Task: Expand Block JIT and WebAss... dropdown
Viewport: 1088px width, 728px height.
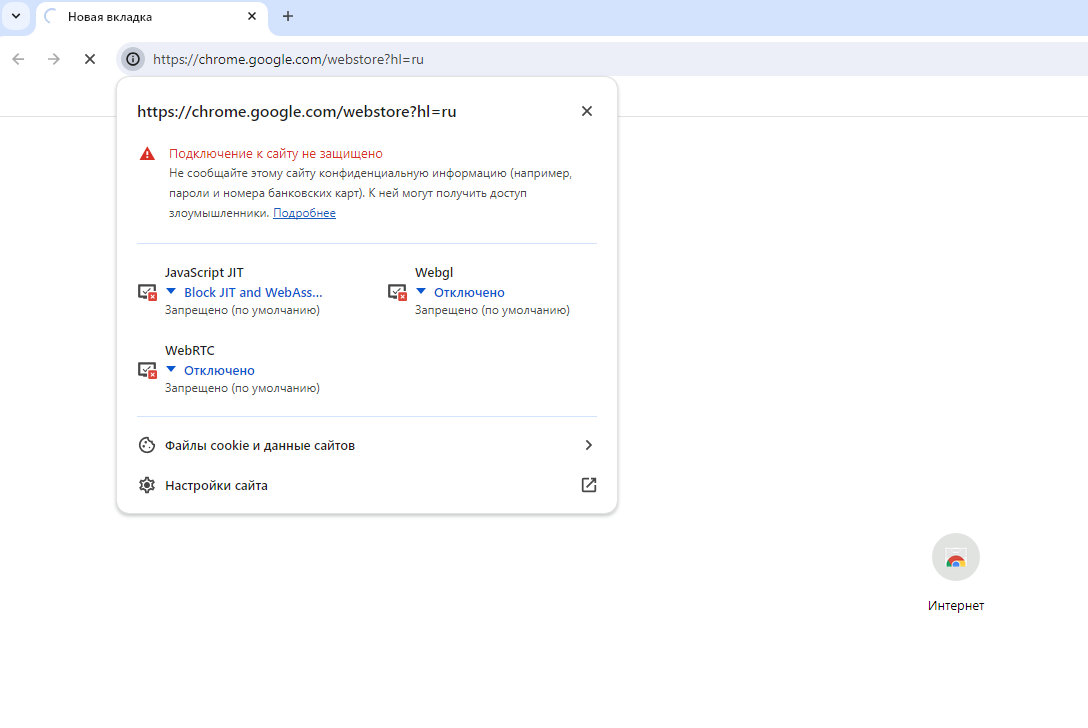Action: click(x=244, y=292)
